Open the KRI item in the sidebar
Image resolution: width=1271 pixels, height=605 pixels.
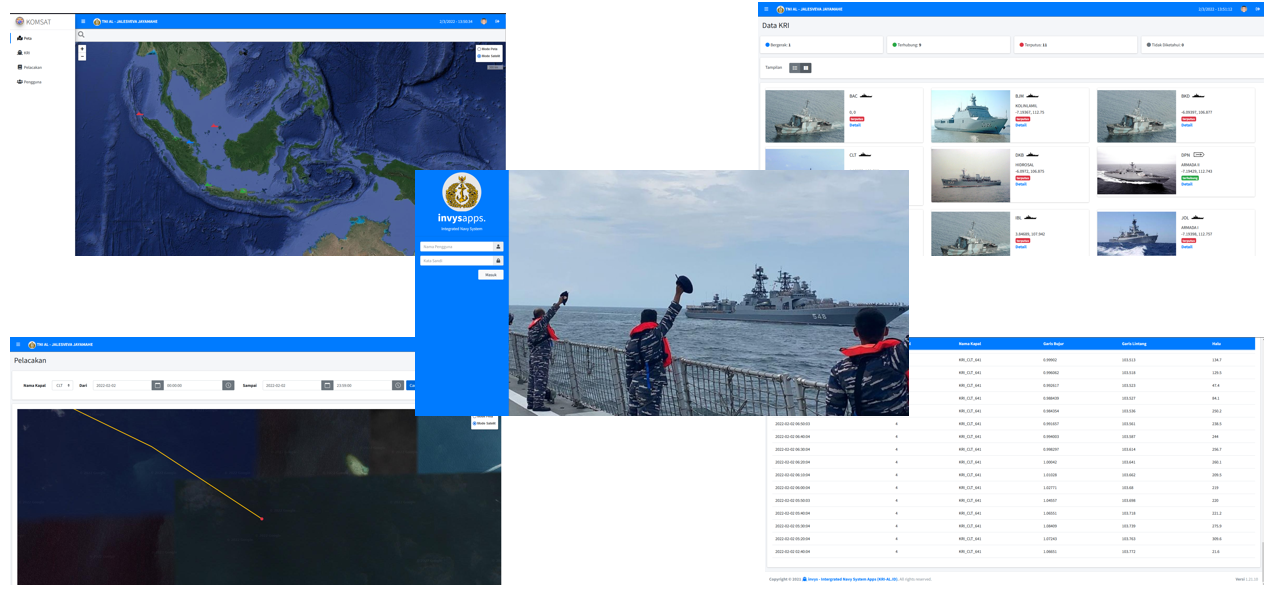click(24, 52)
